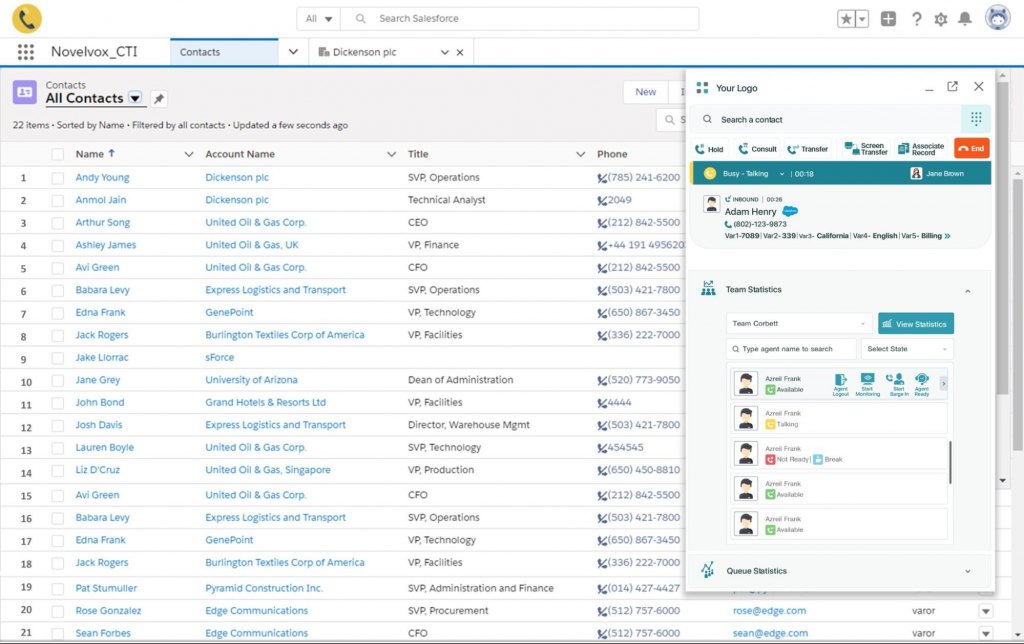
Task: Click the yellow phone softphone icon
Action: pyautogui.click(x=27, y=19)
